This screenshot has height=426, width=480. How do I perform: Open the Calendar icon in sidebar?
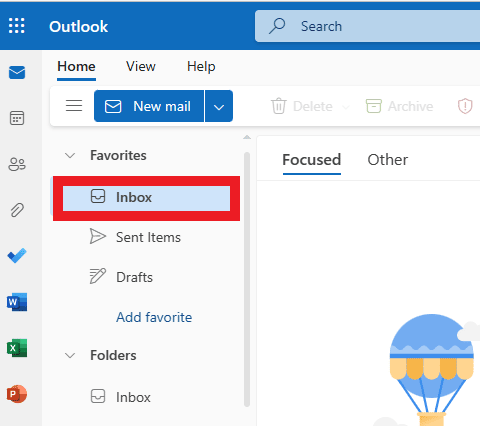point(17,118)
